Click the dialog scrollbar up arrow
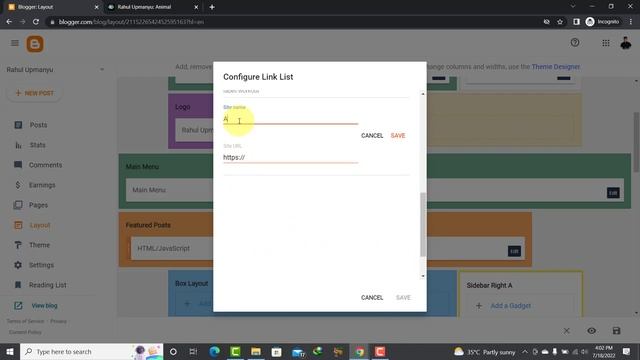Viewport: 640px width, 360px height. click(x=423, y=94)
